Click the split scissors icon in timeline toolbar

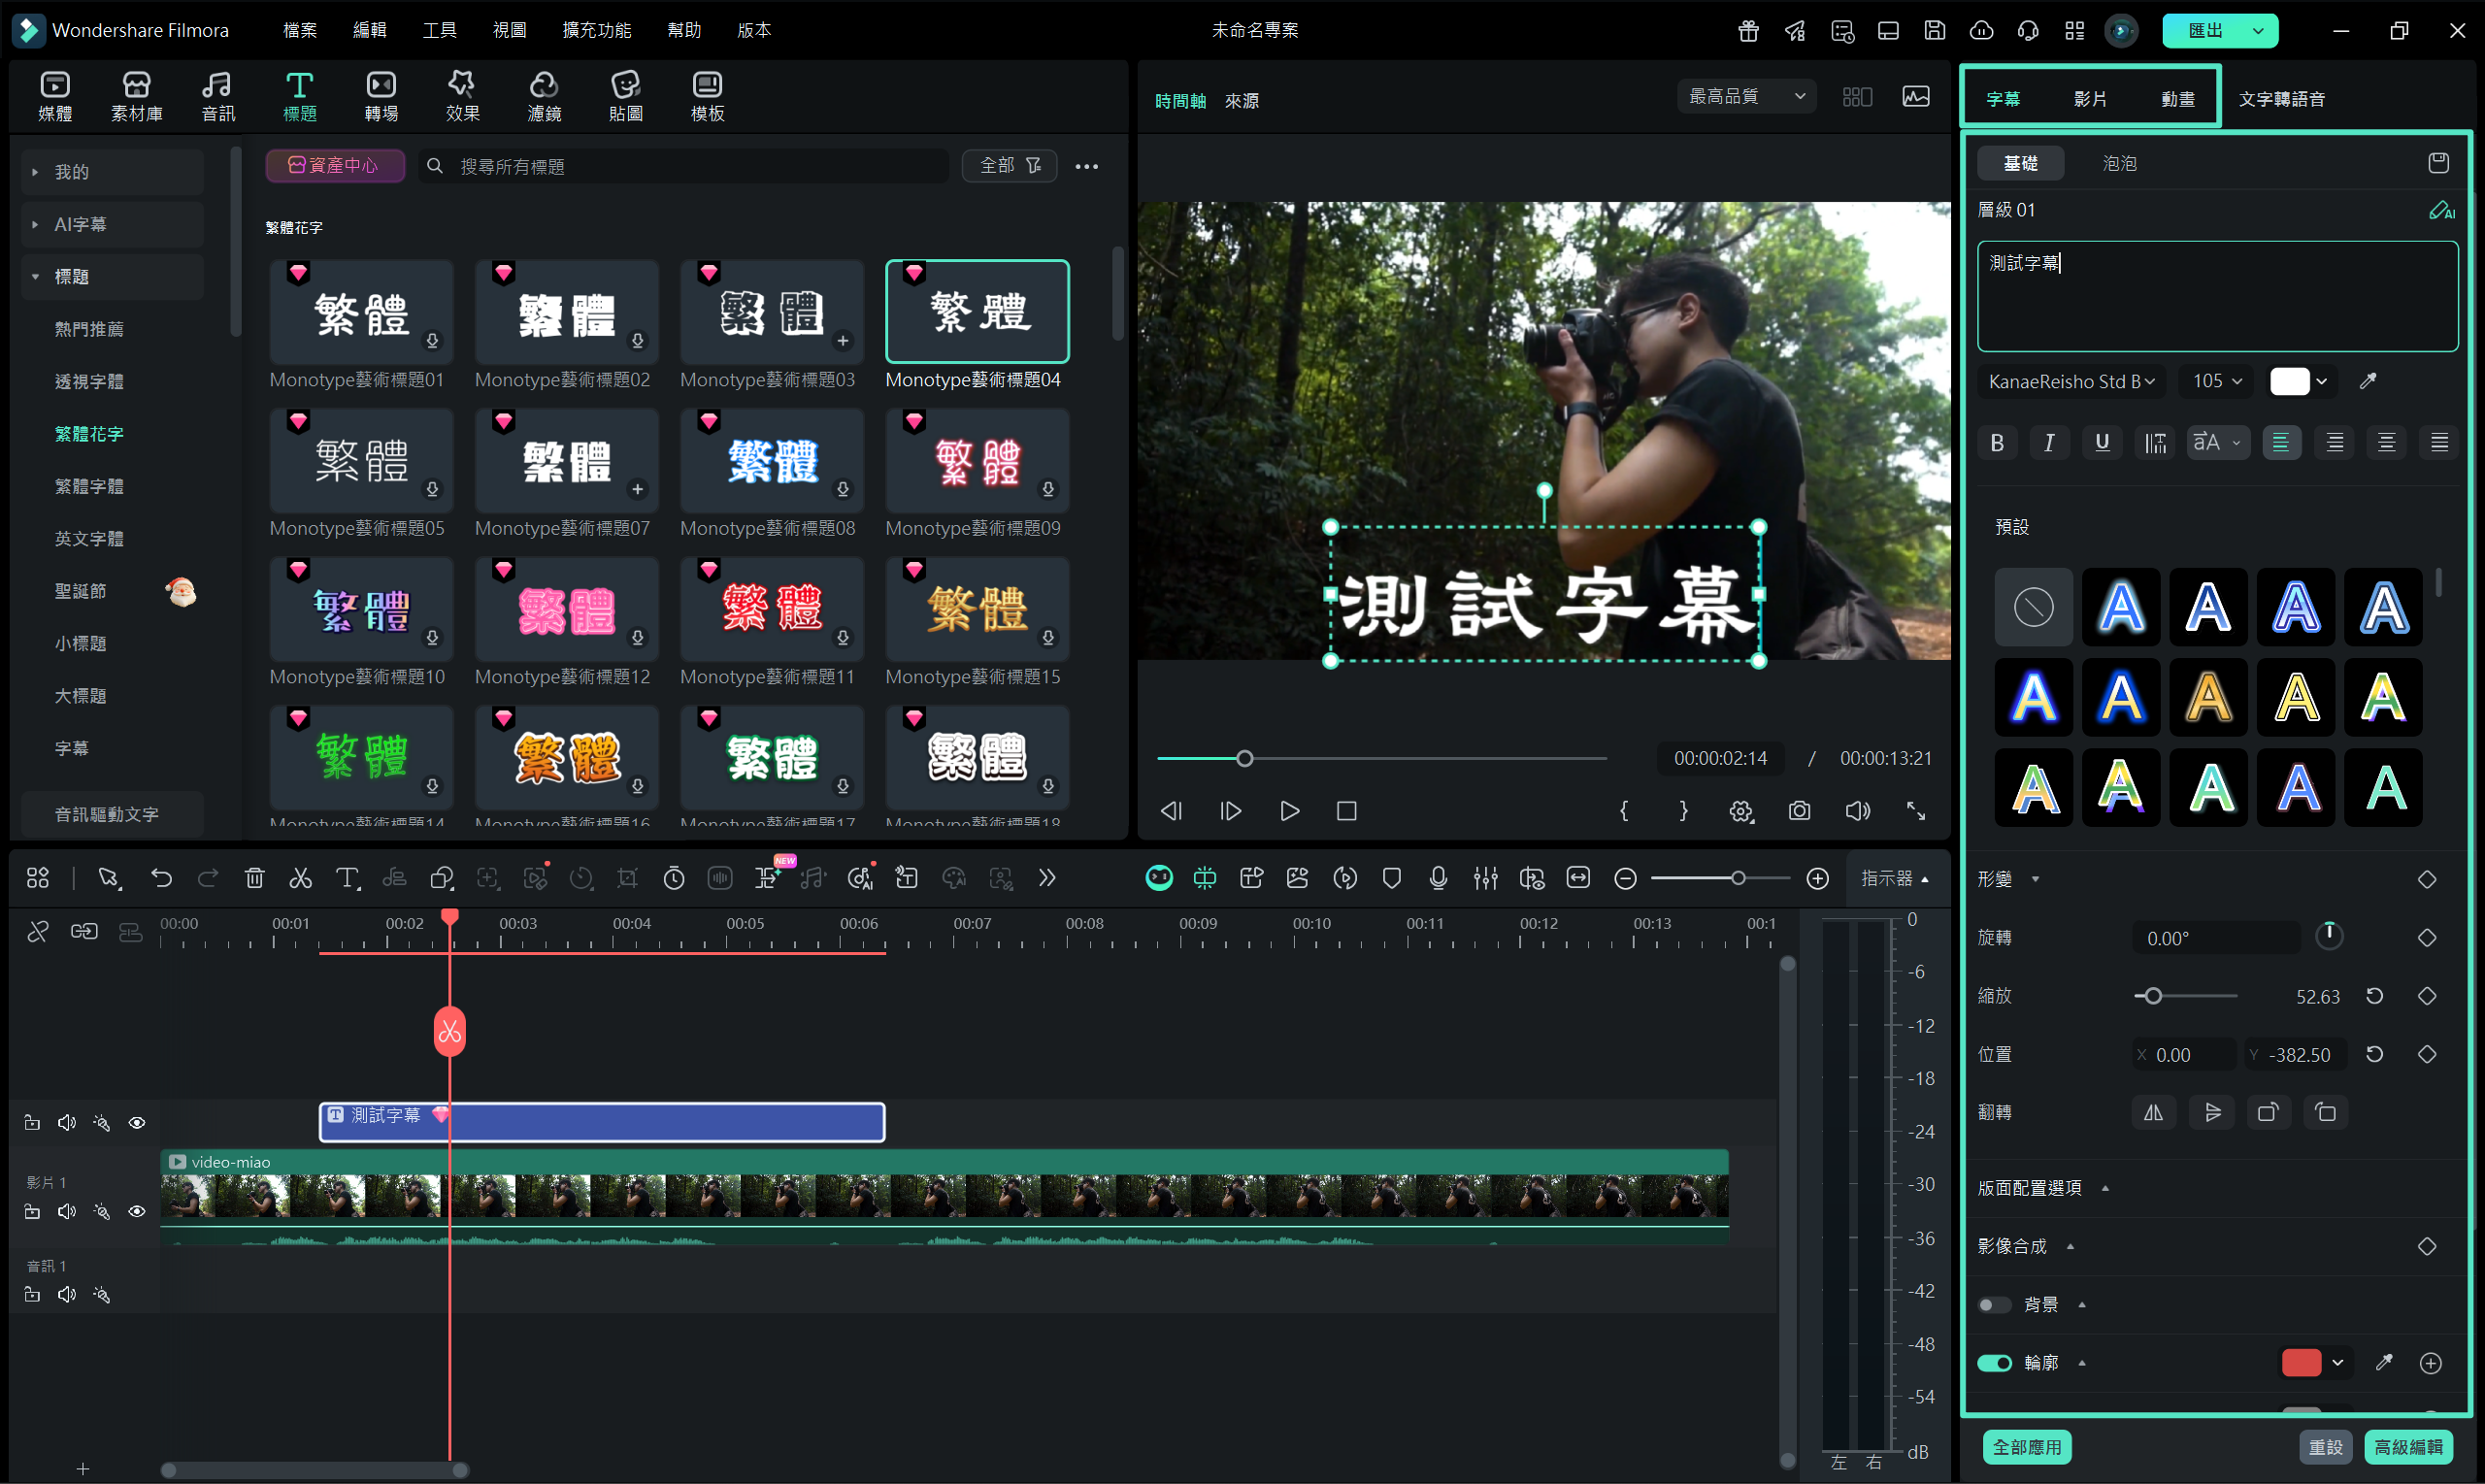tap(300, 878)
